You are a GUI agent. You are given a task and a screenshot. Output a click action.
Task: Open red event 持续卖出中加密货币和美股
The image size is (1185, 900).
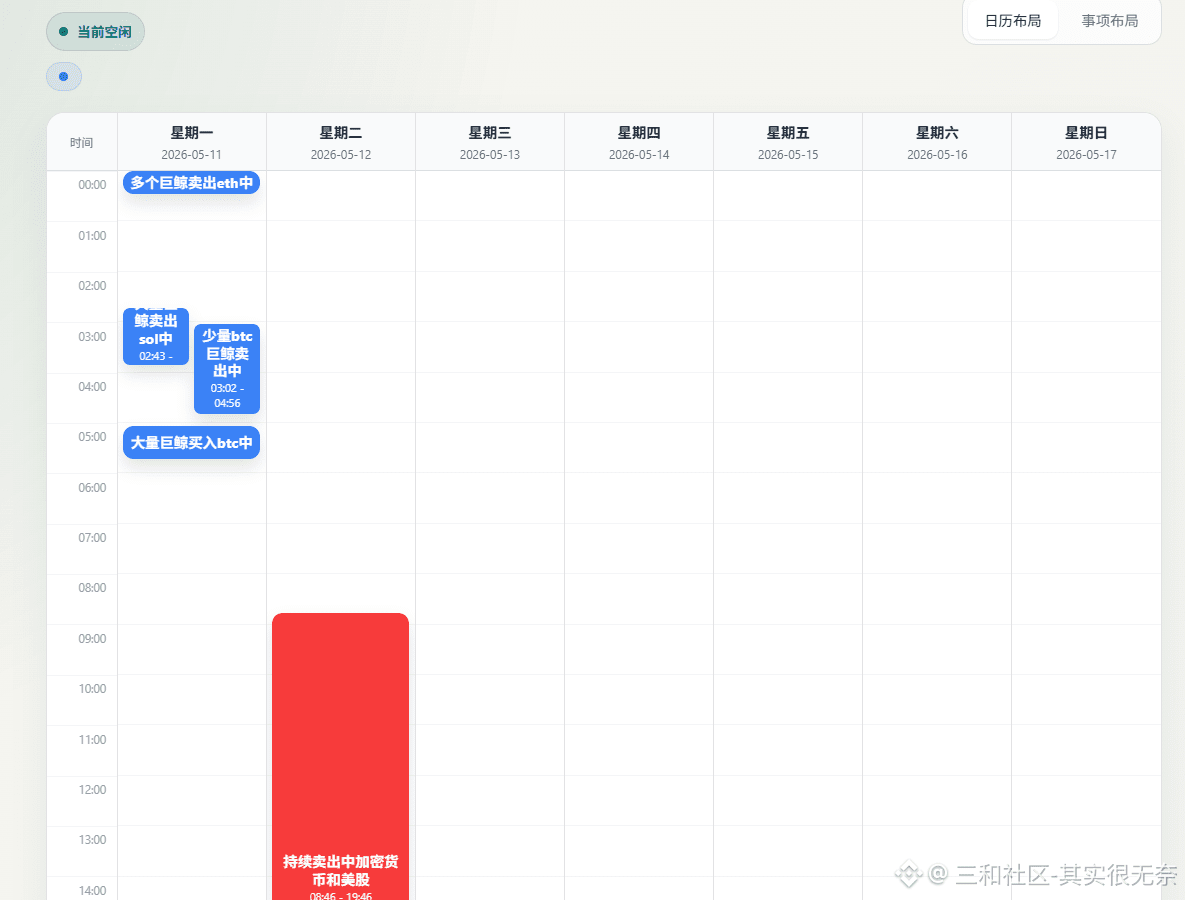click(340, 756)
